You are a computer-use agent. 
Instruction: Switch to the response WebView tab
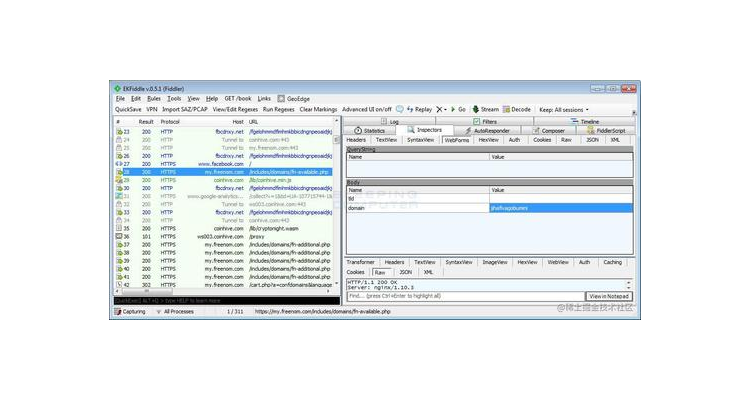[558, 262]
